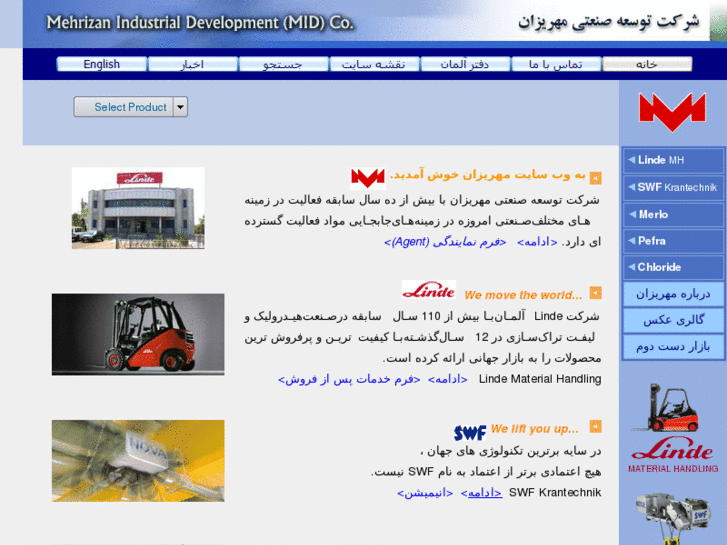Open the دفتر آلمان (Germany office) item

(465, 64)
